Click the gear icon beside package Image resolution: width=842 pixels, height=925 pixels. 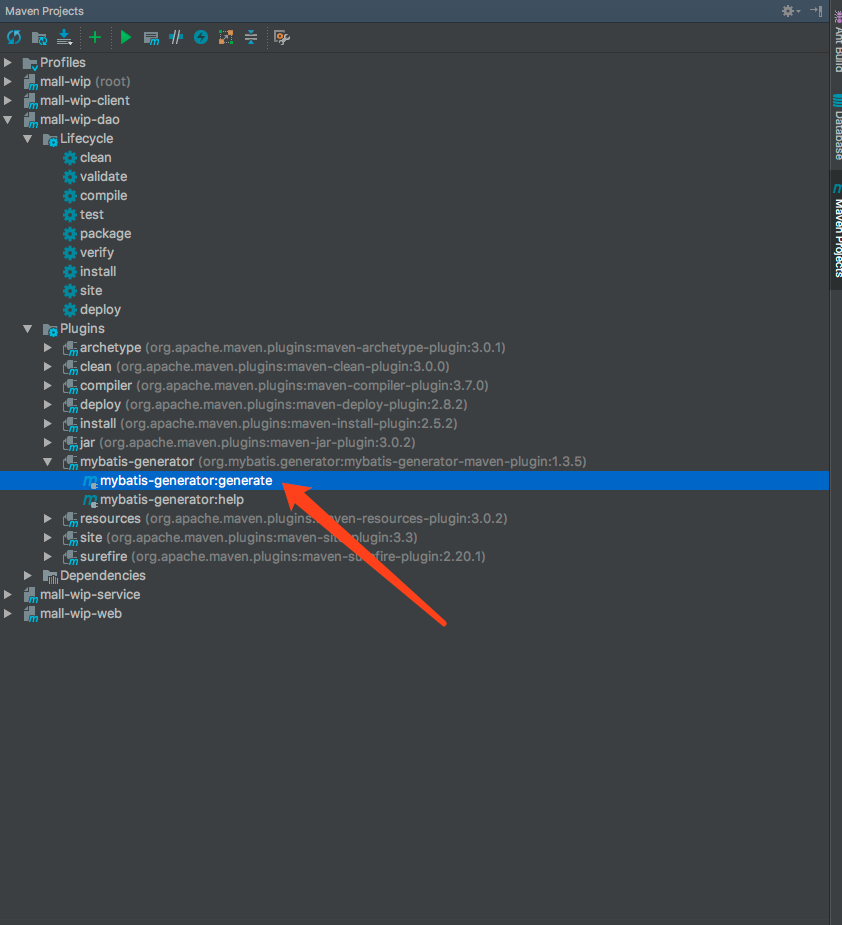coord(70,234)
